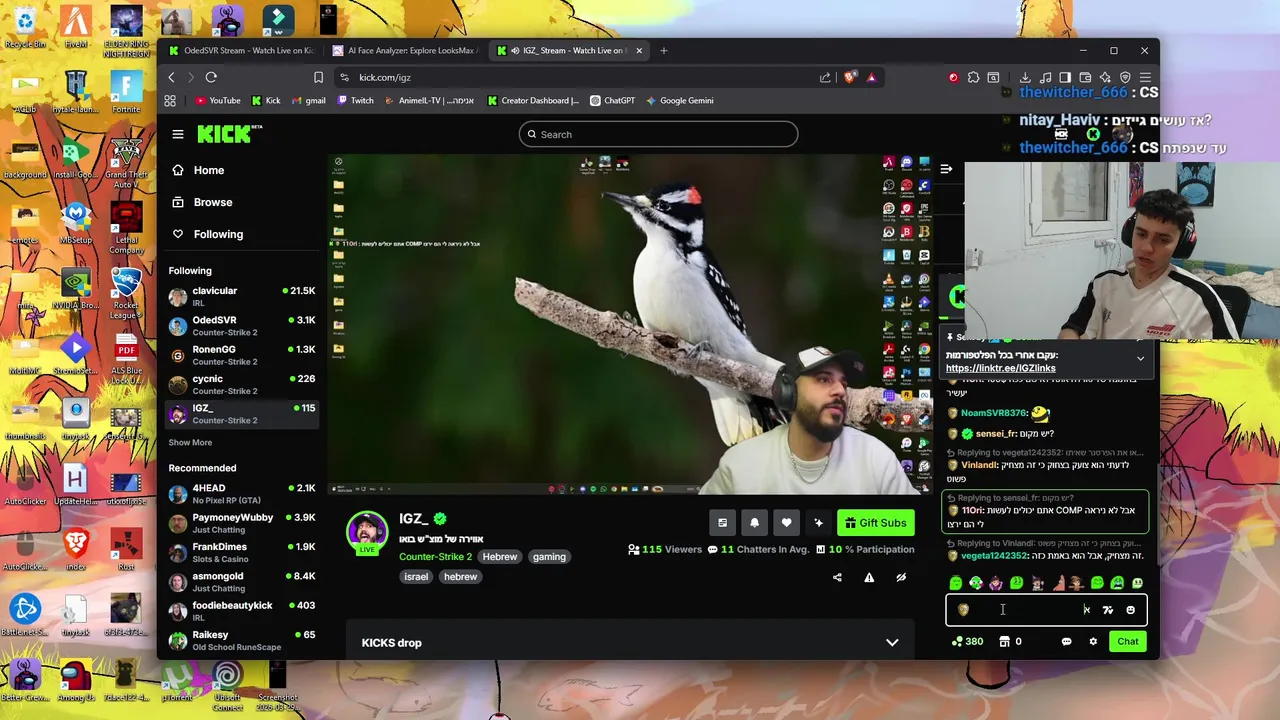Image resolution: width=1280 pixels, height=720 pixels.
Task: Open Counter-Strike 2 category link
Action: (x=435, y=556)
